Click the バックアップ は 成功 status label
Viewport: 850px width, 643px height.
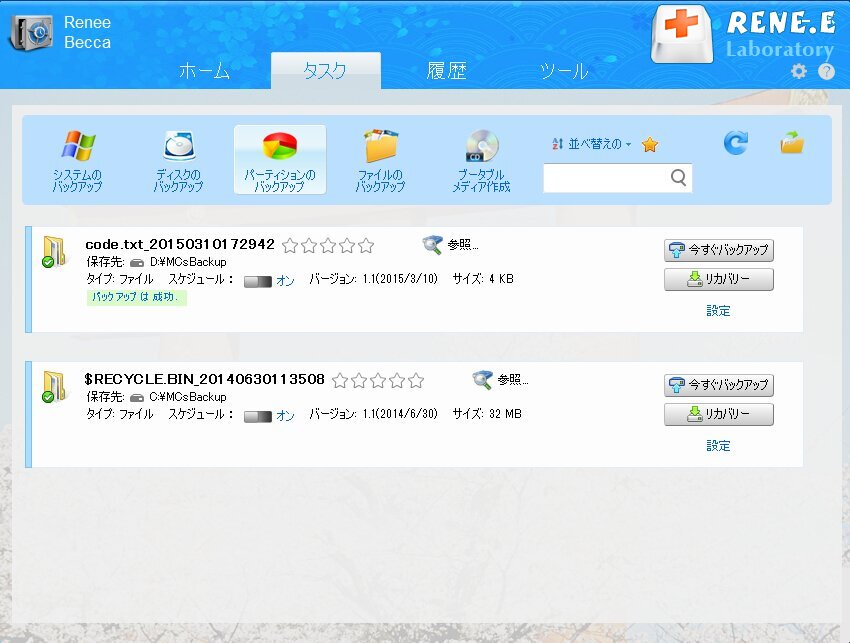[137, 297]
